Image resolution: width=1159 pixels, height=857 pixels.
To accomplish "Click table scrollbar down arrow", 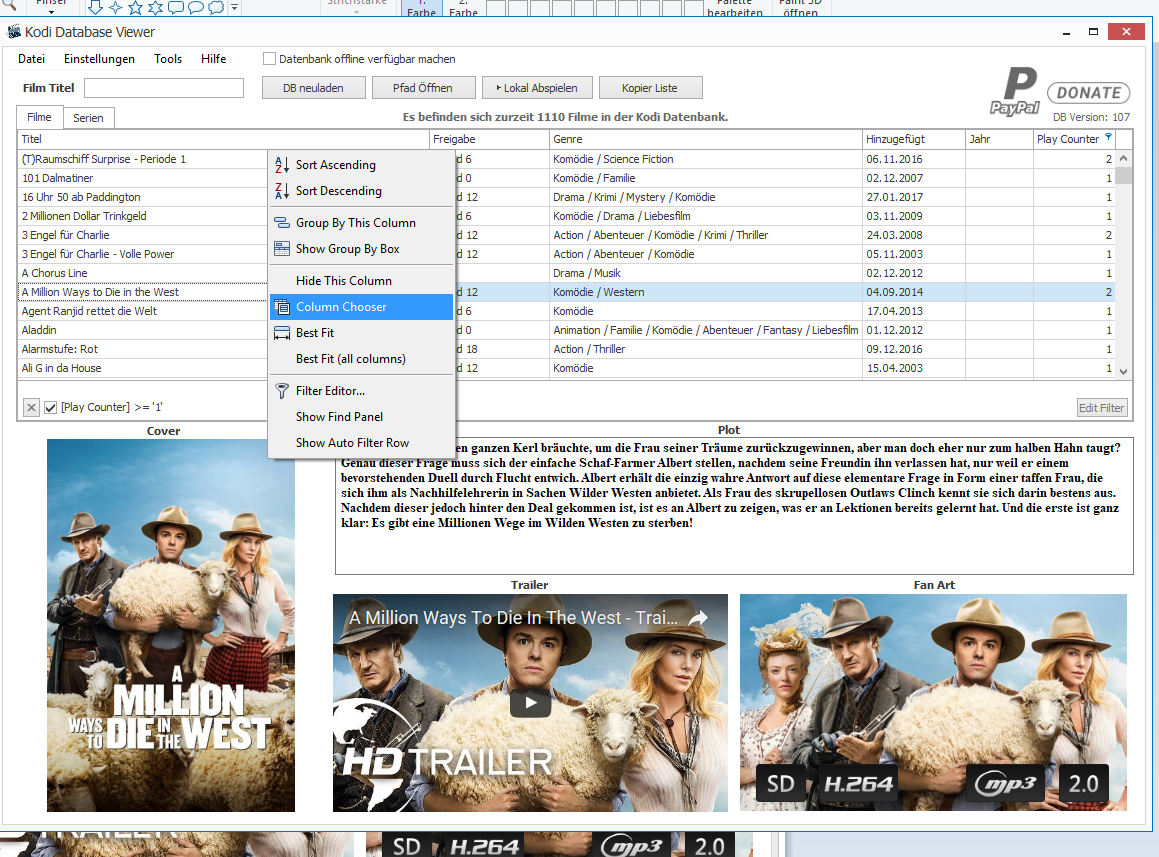I will 1124,371.
